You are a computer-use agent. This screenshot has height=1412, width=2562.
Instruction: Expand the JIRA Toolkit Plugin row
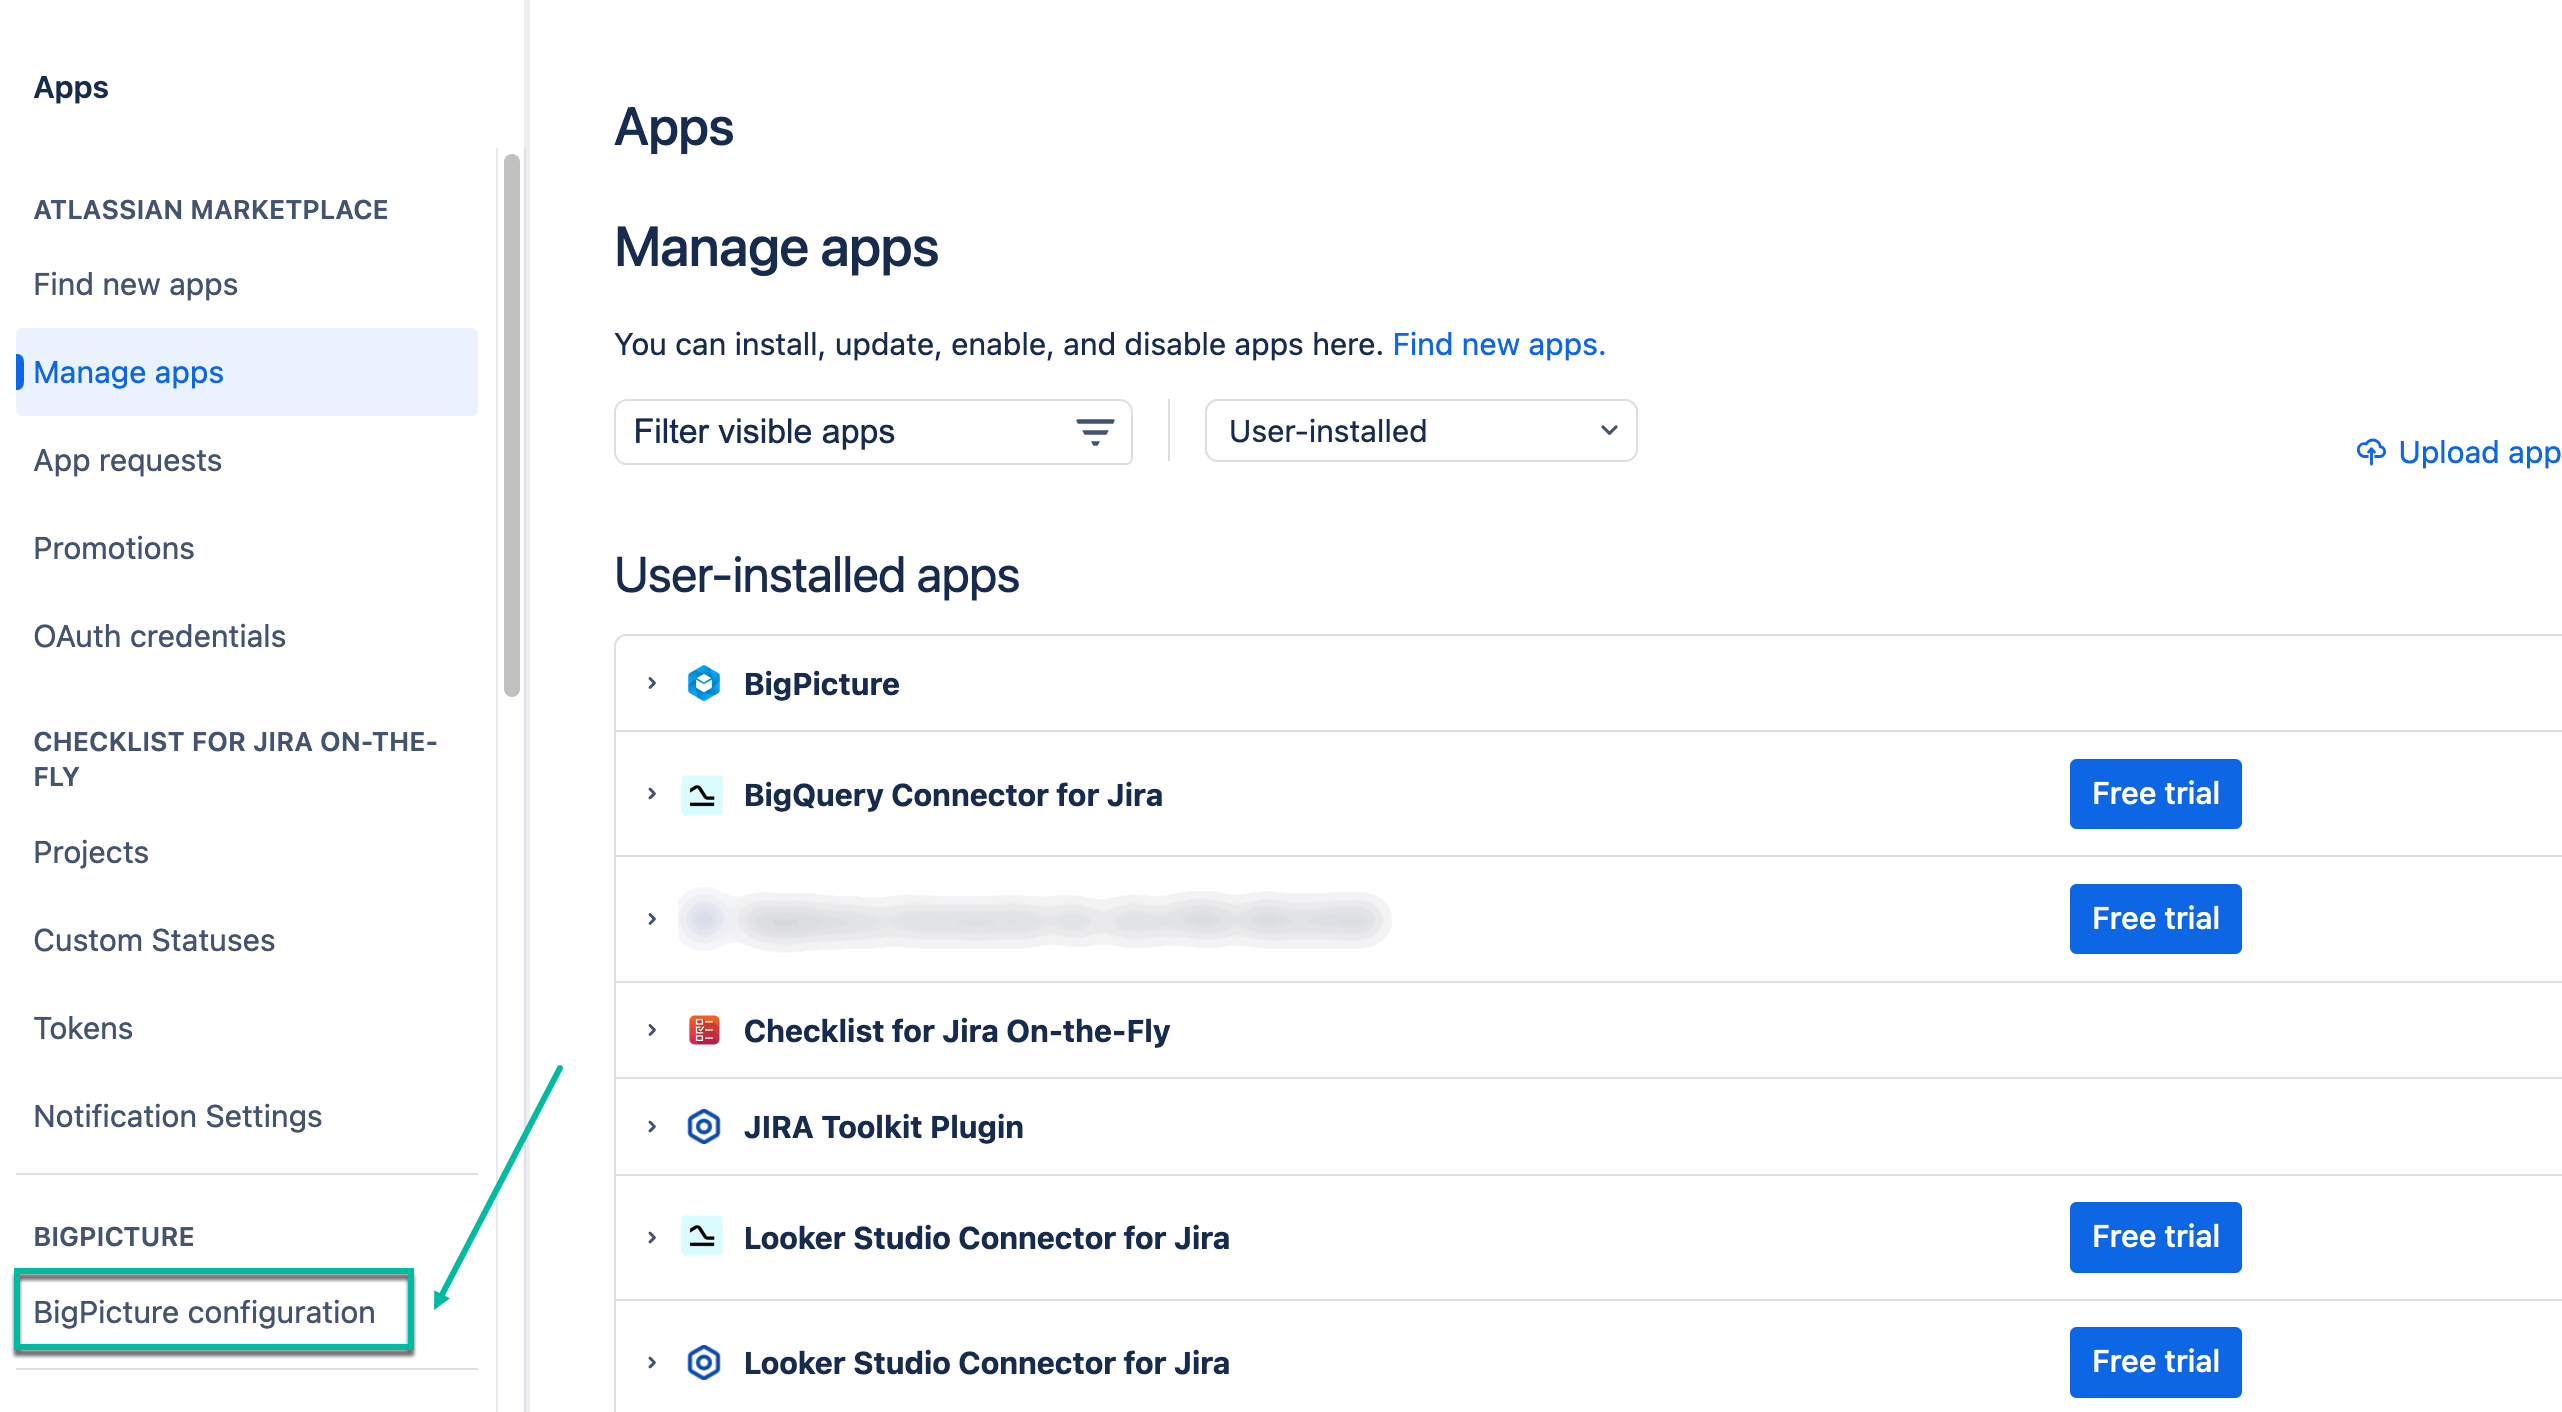click(652, 1127)
